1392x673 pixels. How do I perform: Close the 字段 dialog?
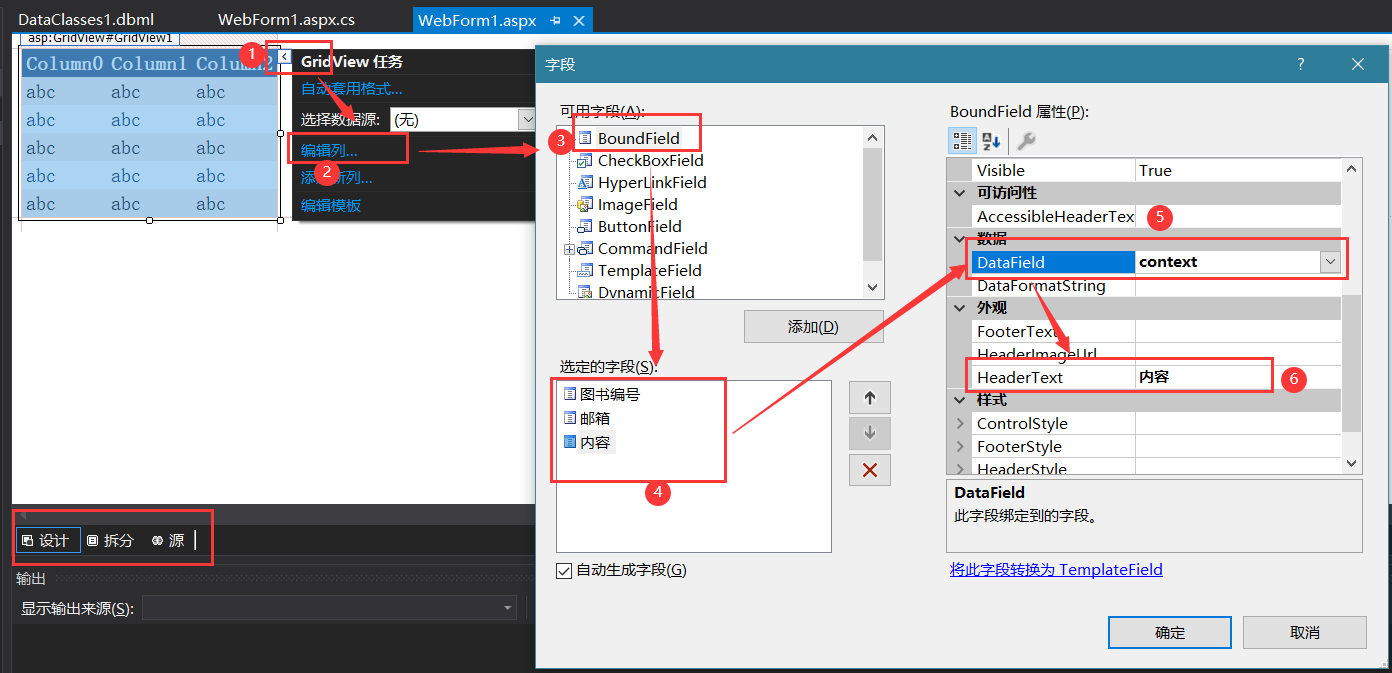pos(1357,64)
